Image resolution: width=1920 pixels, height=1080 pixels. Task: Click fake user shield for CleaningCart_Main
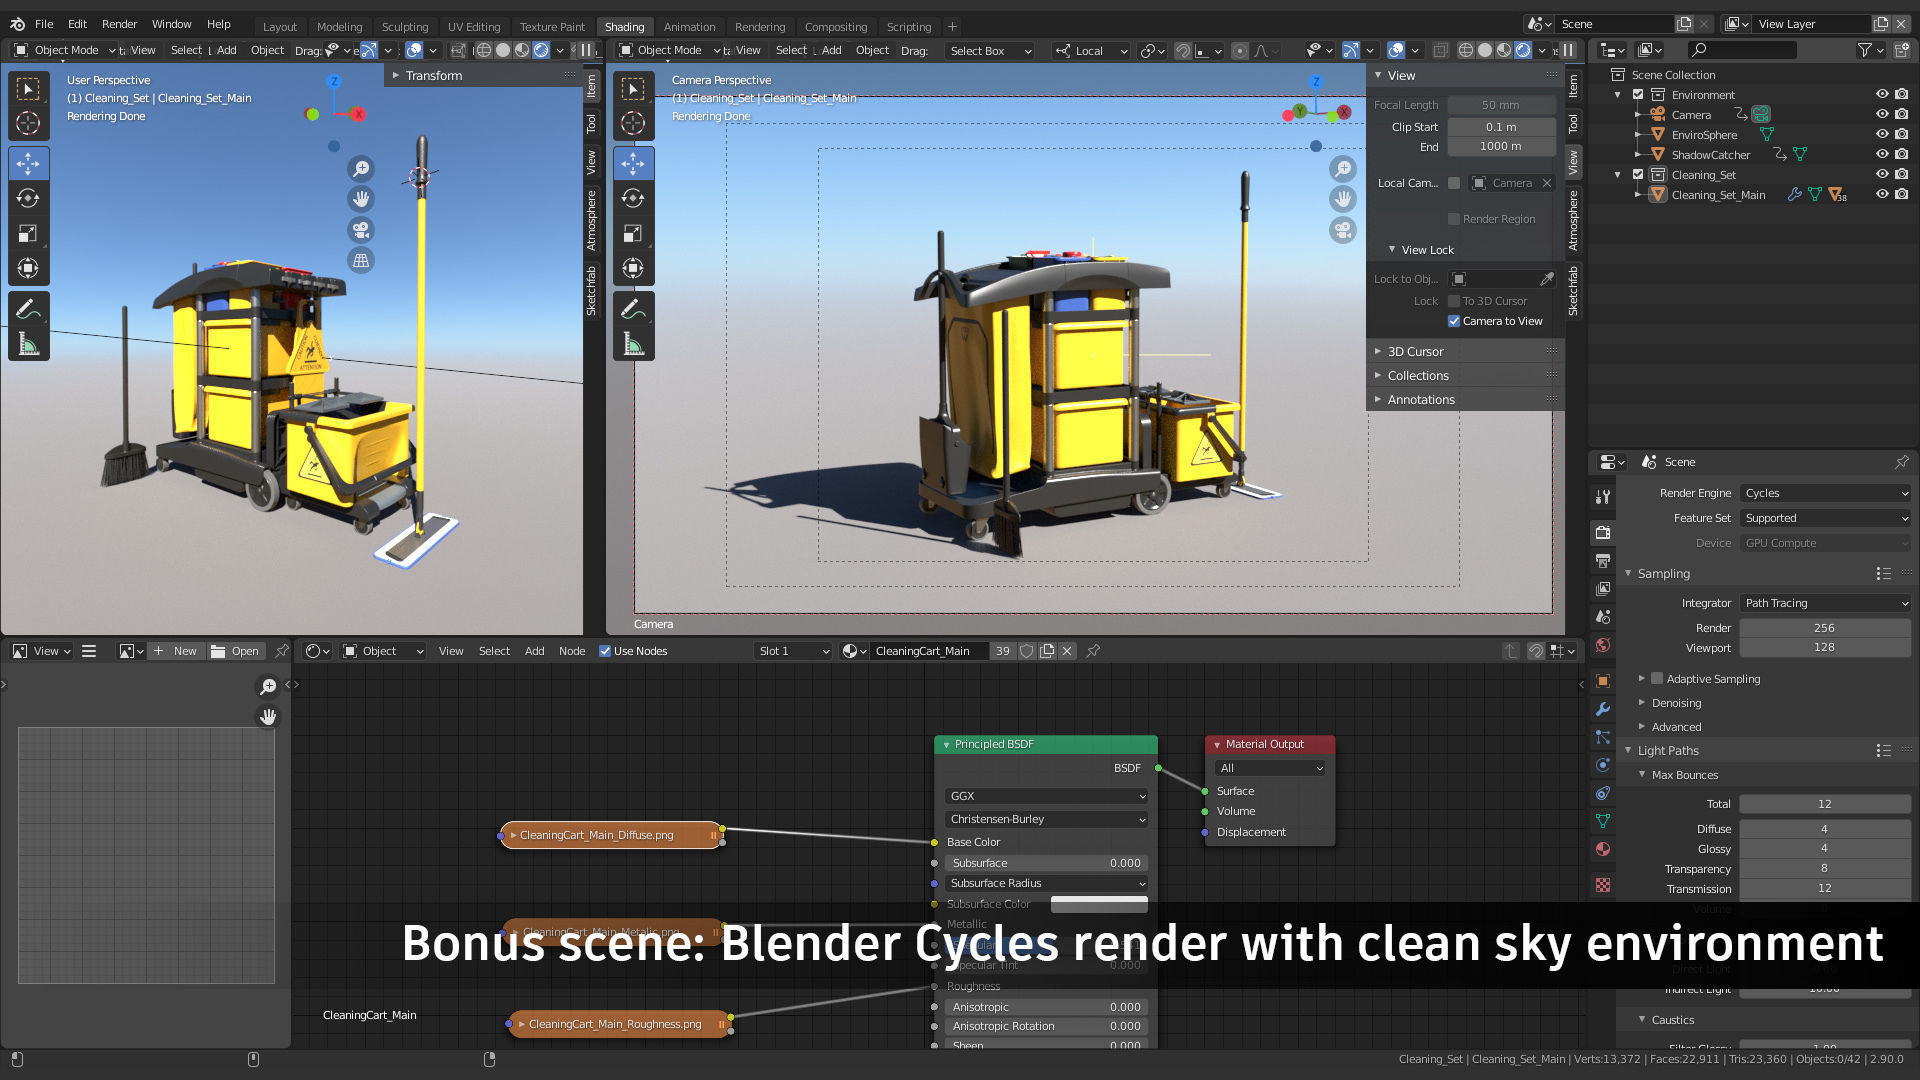[1026, 651]
